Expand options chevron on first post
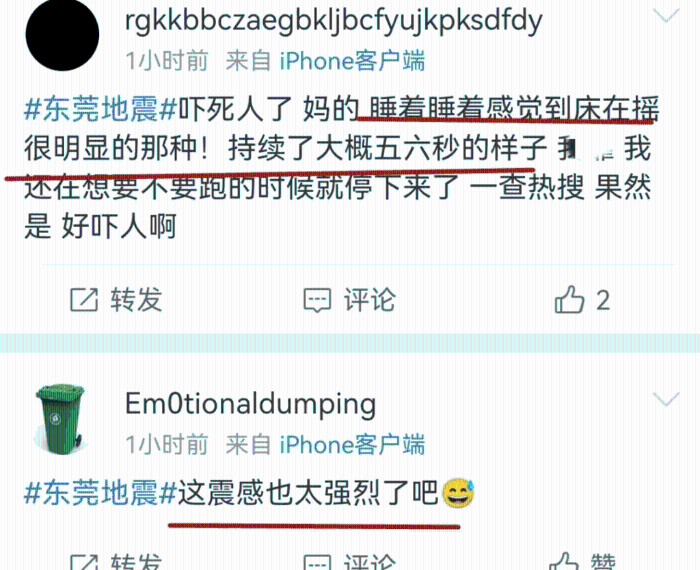The width and height of the screenshot is (700, 570). point(666,16)
